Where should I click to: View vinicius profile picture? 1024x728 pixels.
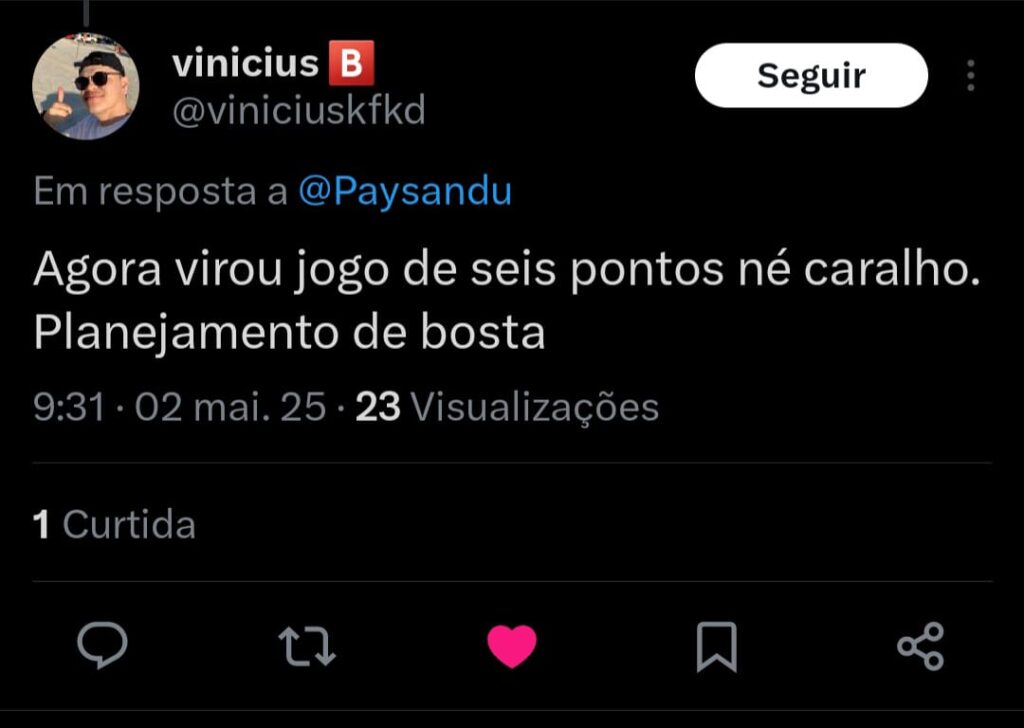(x=86, y=86)
